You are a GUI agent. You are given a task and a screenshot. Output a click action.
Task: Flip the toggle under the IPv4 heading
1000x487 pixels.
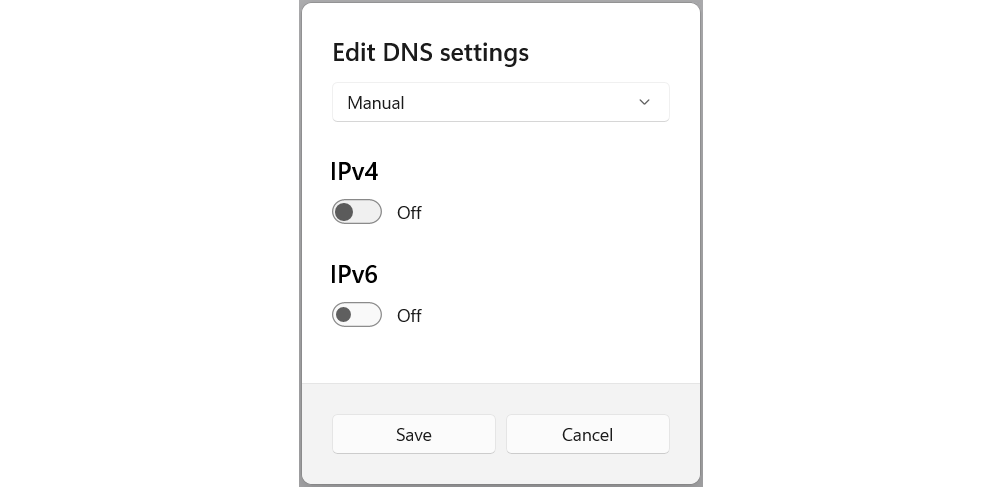click(x=357, y=212)
